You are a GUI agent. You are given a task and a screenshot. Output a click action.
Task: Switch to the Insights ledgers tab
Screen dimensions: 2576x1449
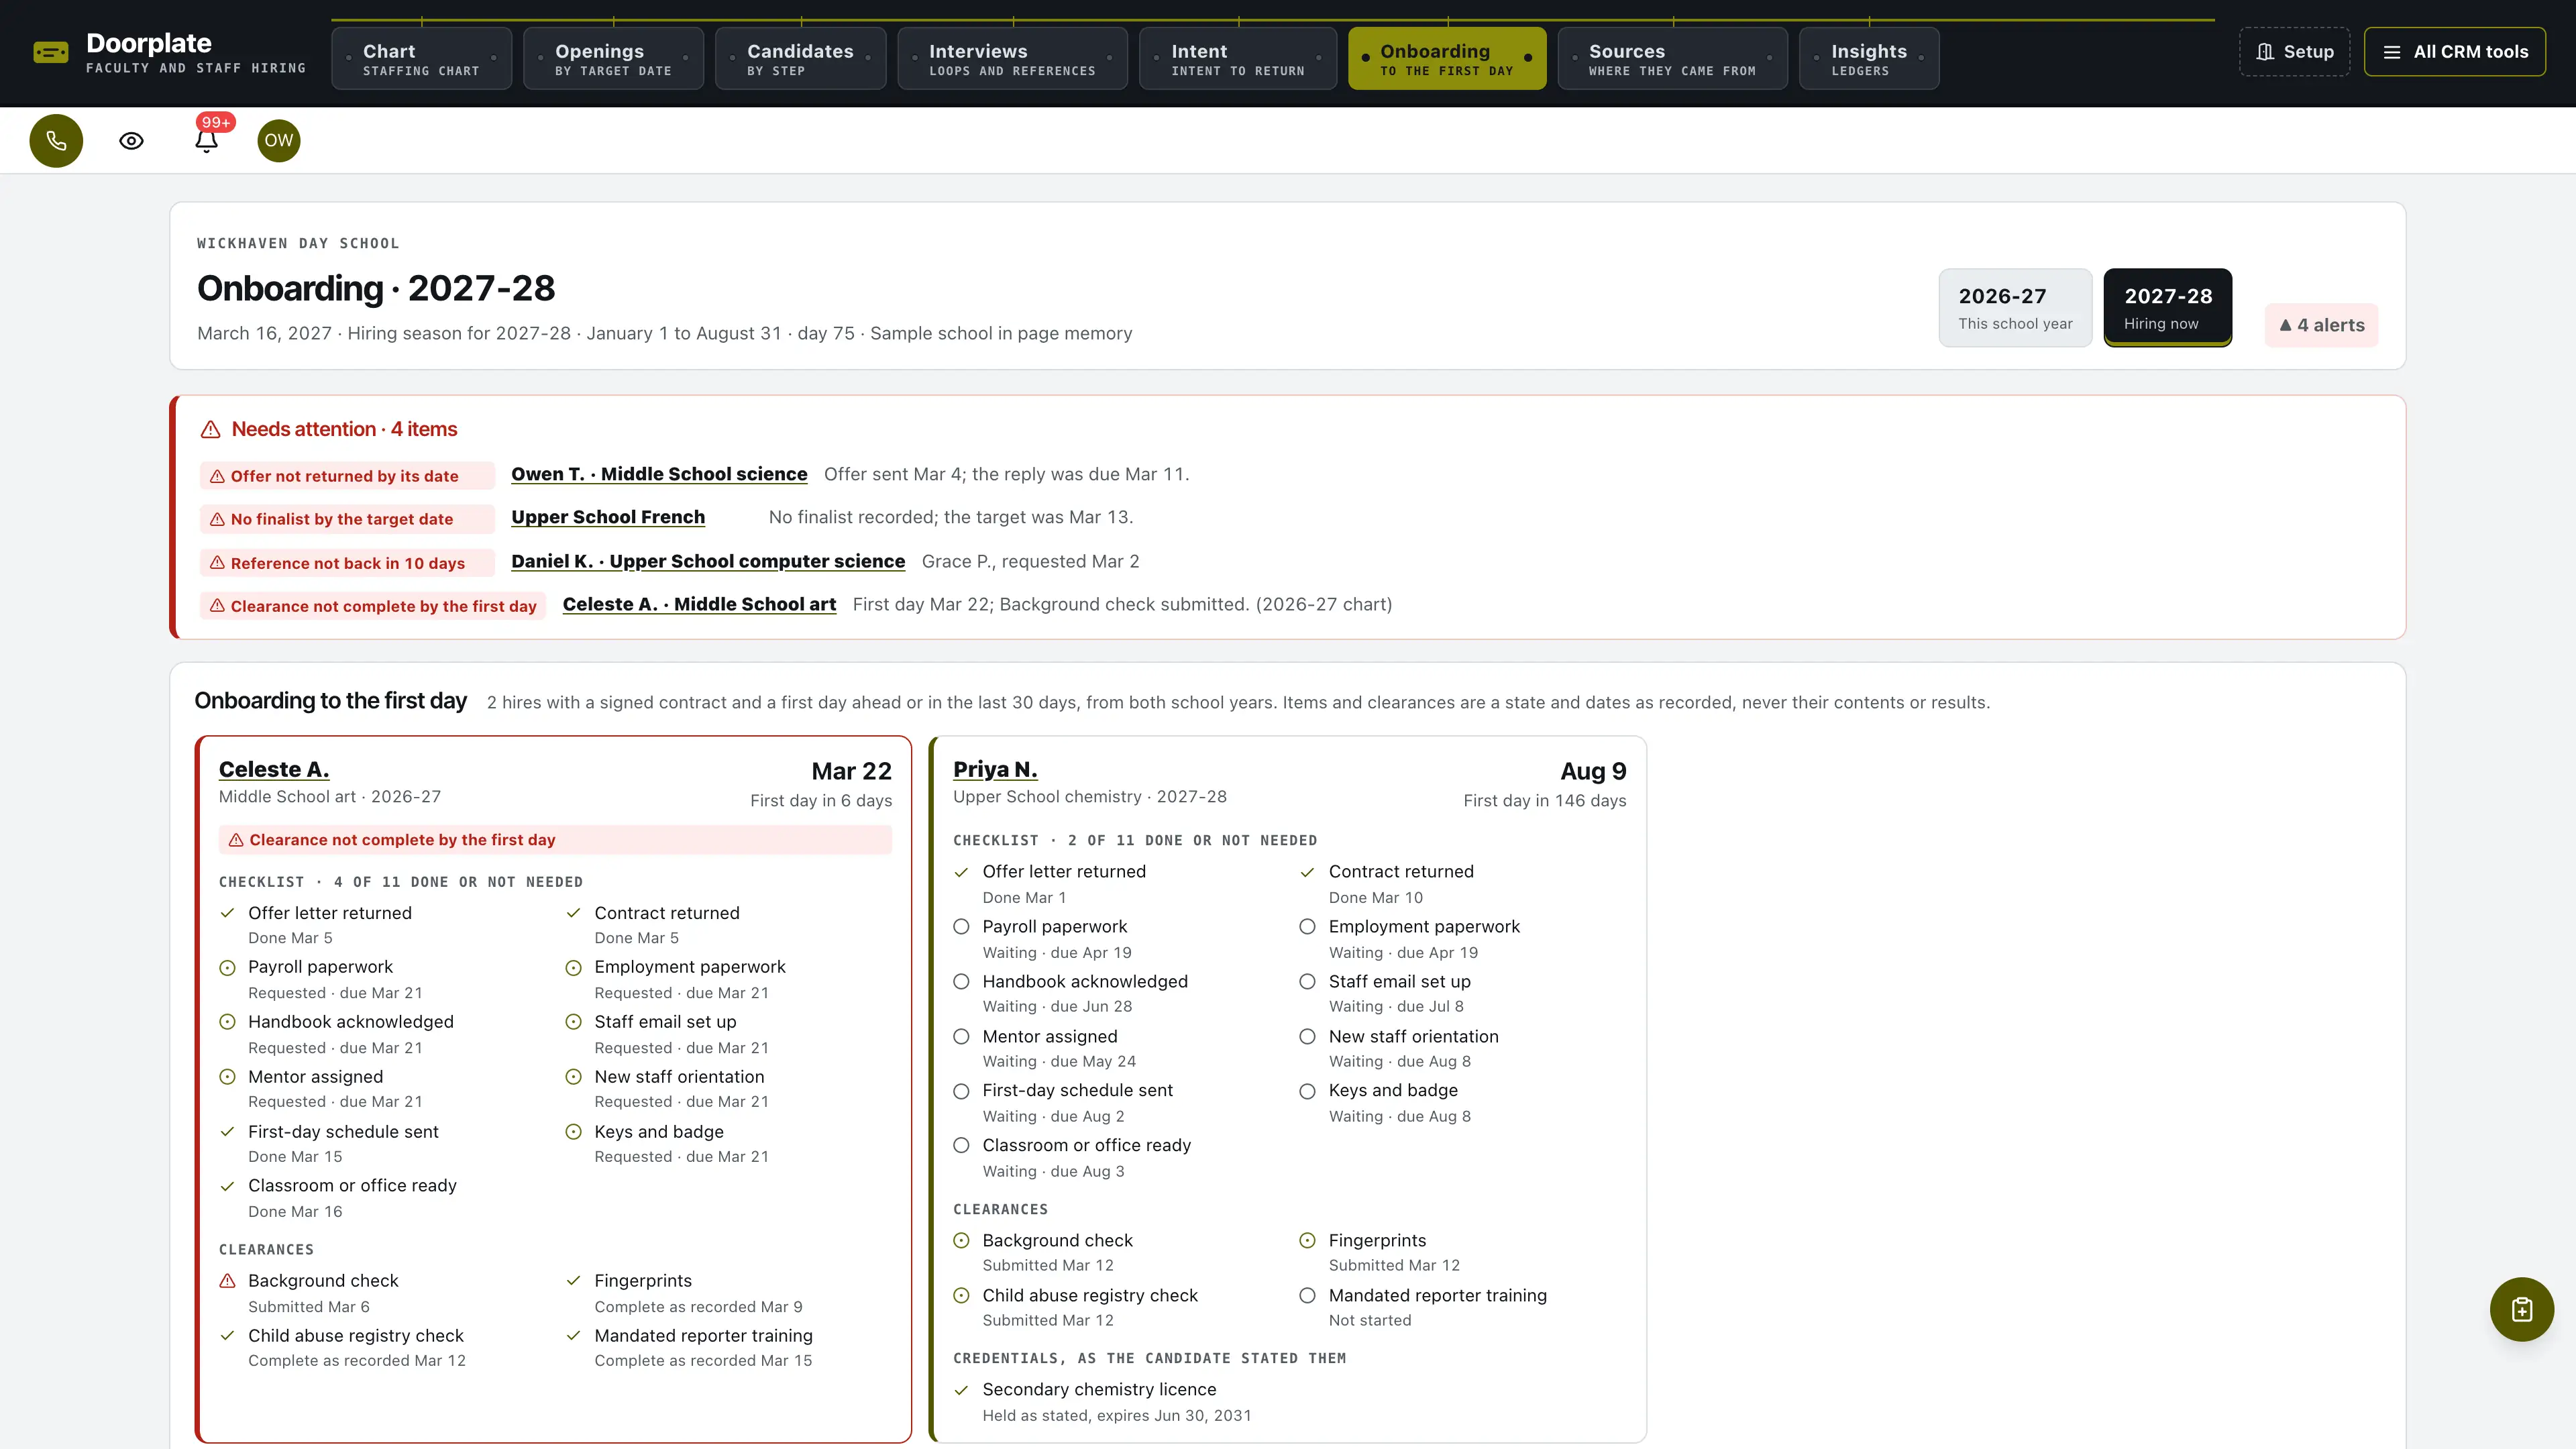[x=1869, y=59]
